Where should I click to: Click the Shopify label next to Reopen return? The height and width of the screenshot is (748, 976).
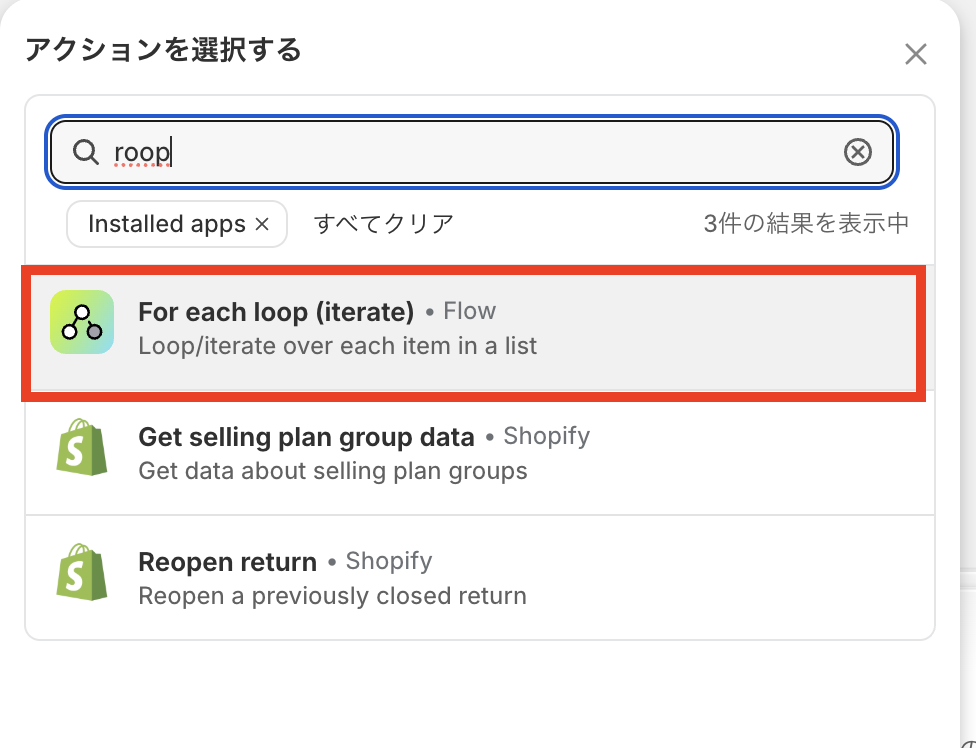coord(388,561)
